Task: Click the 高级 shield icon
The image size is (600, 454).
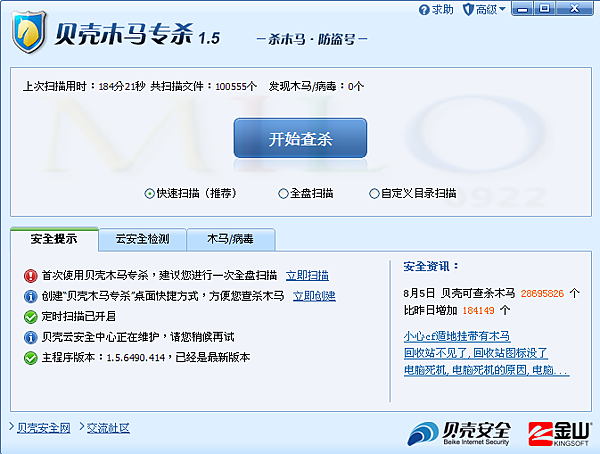Action: [x=468, y=10]
